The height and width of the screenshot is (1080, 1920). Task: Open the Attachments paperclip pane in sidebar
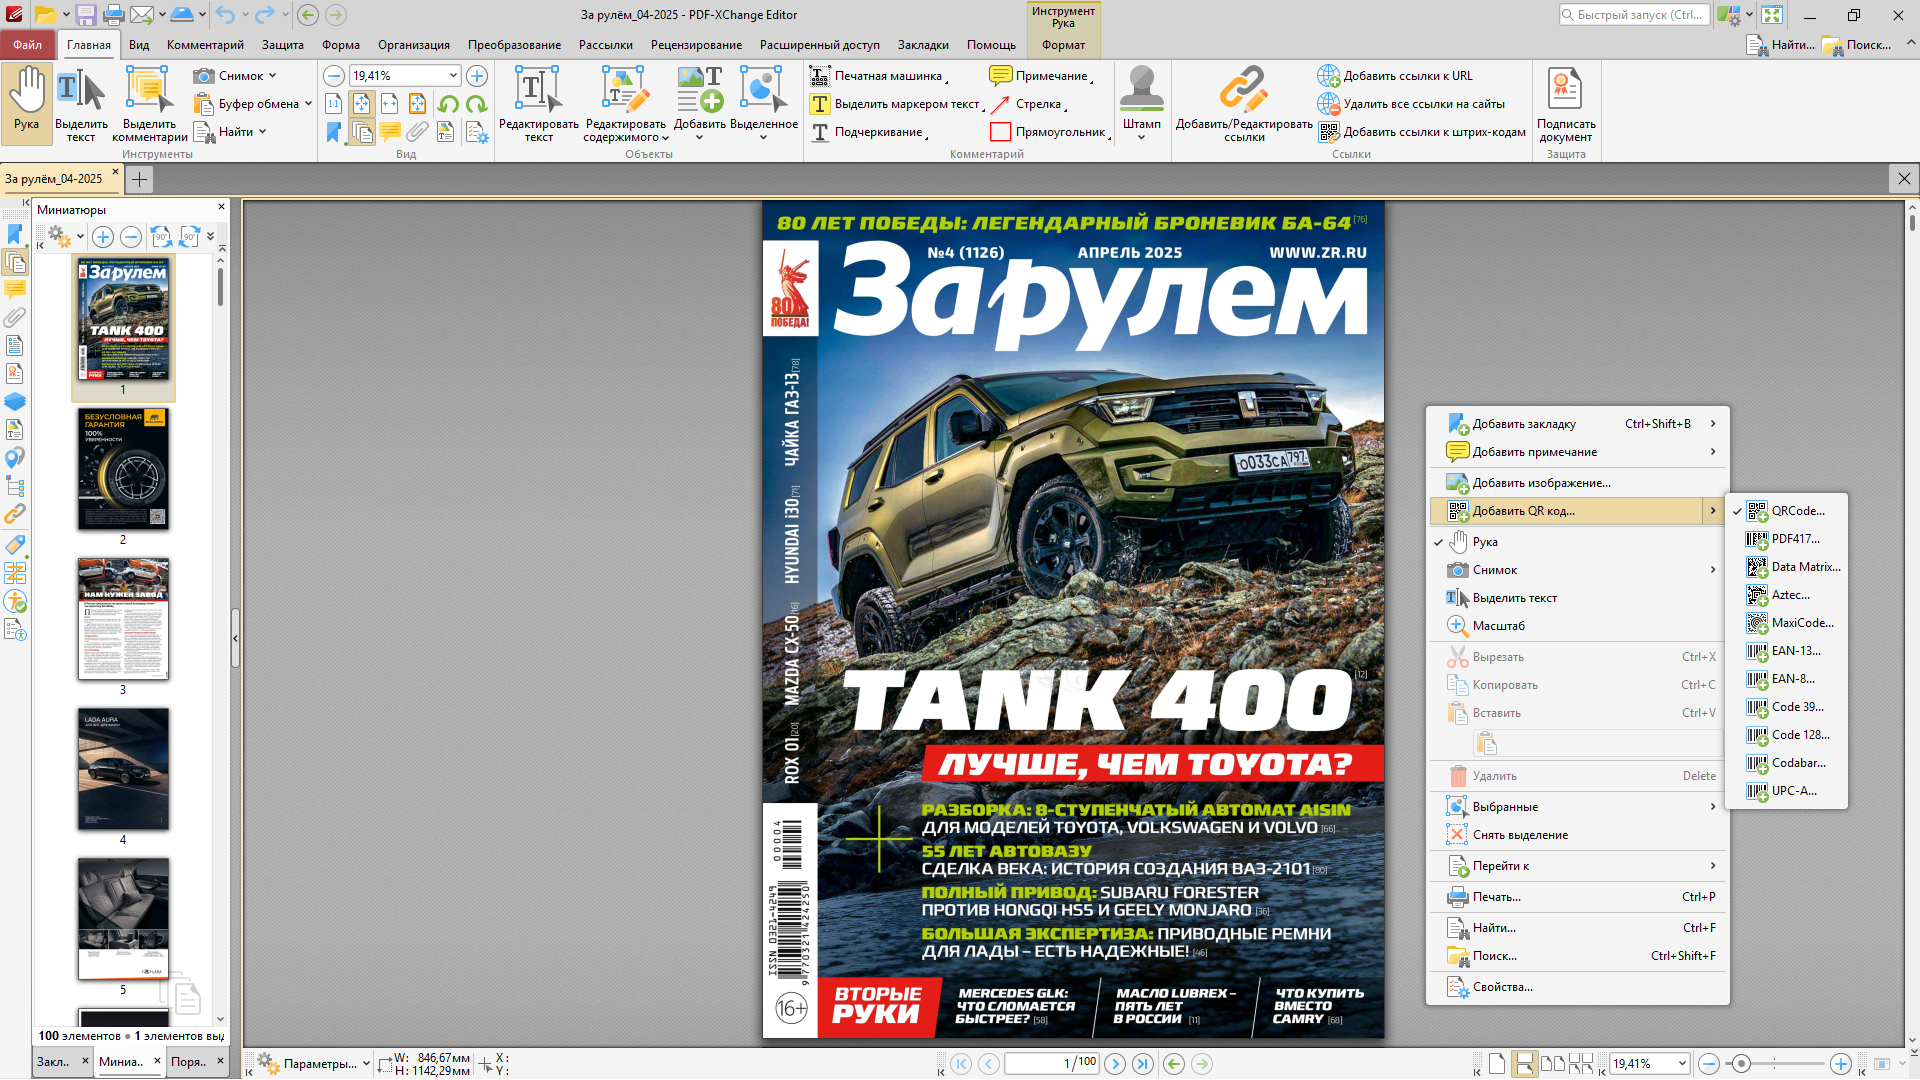tap(14, 318)
